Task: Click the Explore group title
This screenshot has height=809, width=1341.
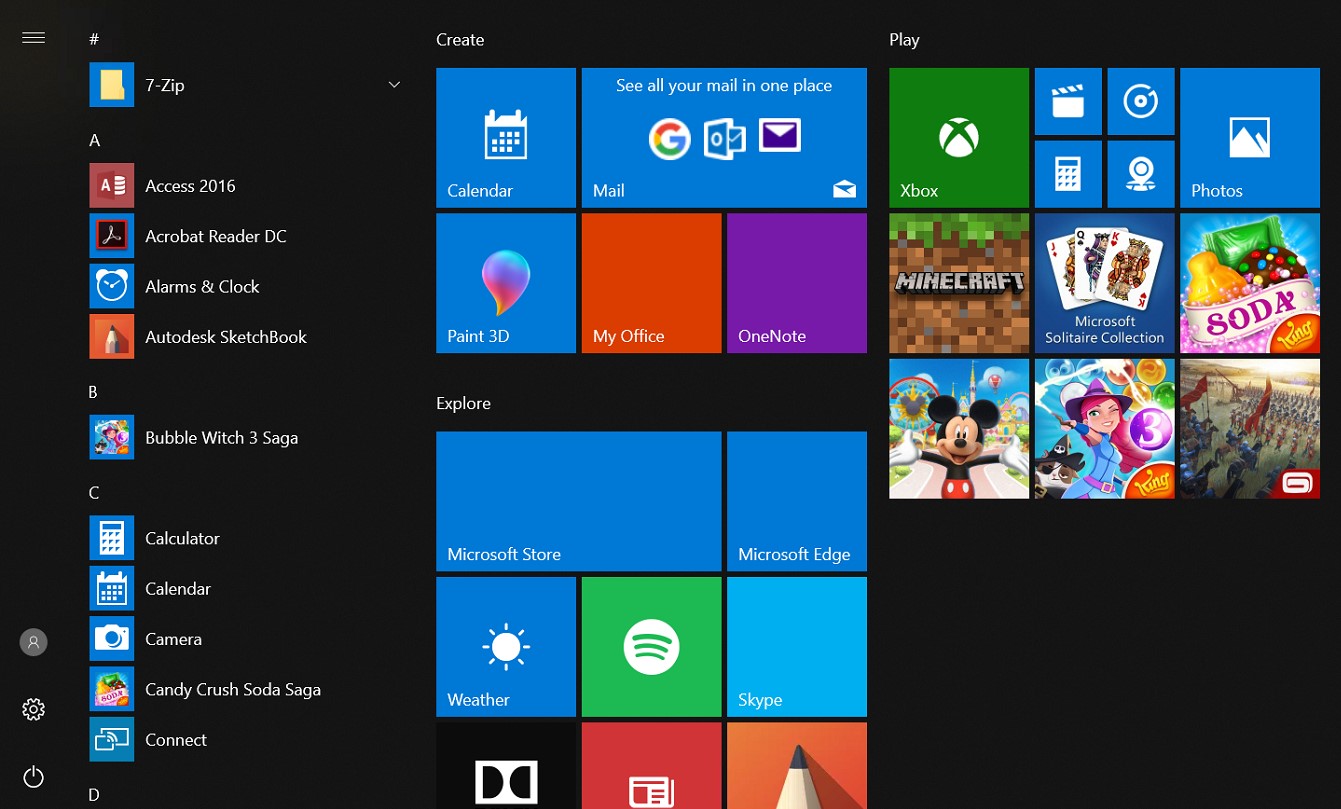Action: pos(463,403)
